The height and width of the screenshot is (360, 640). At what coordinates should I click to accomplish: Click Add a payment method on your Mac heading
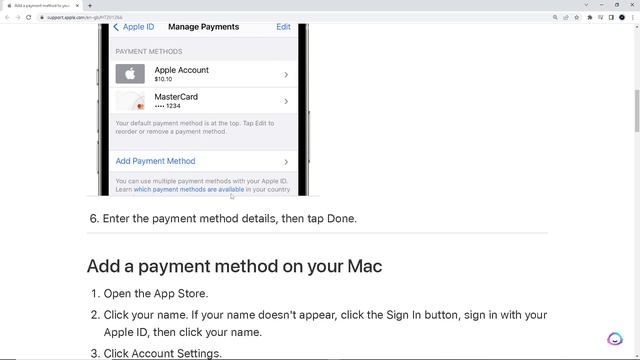coord(235,266)
